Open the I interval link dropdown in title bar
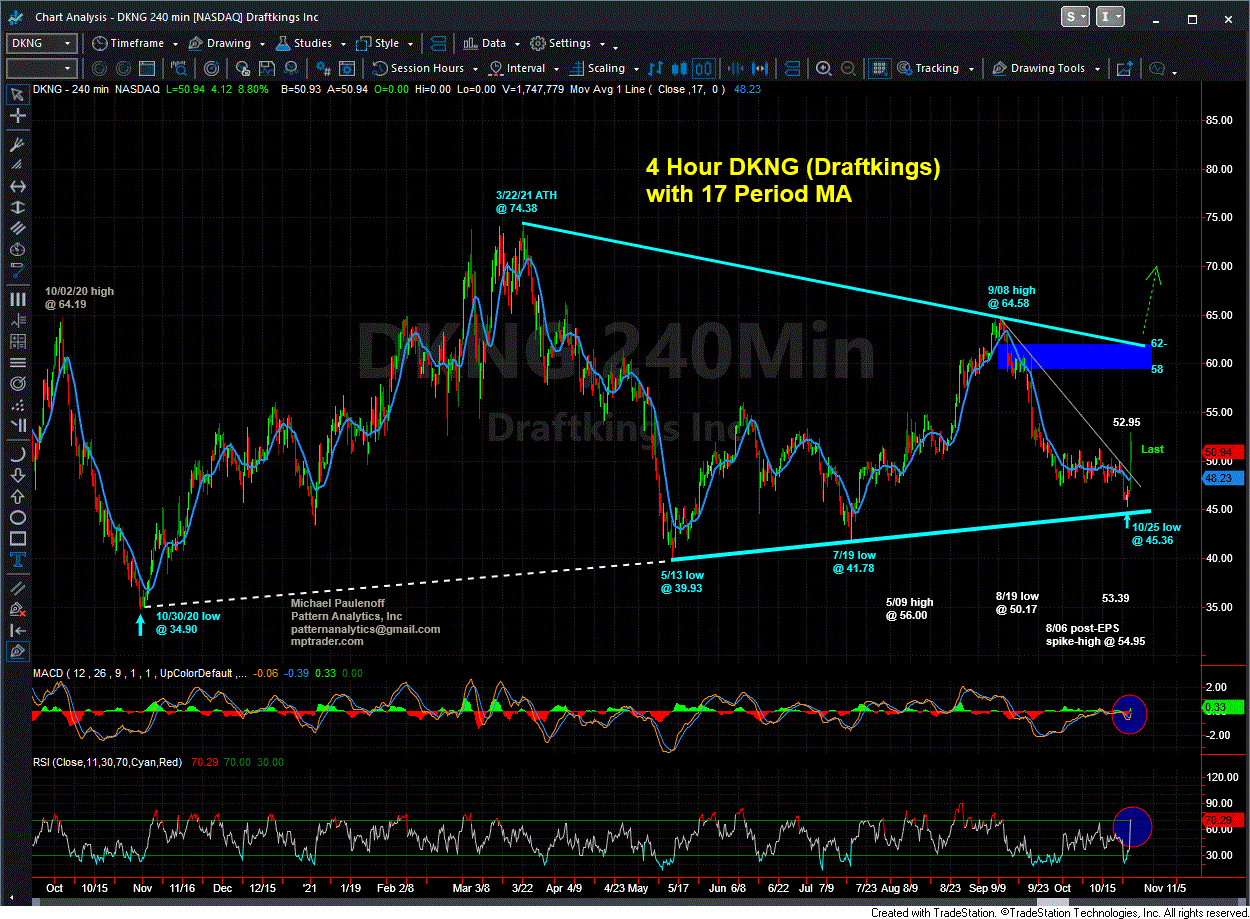This screenshot has width=1250, height=919. coord(1112,17)
